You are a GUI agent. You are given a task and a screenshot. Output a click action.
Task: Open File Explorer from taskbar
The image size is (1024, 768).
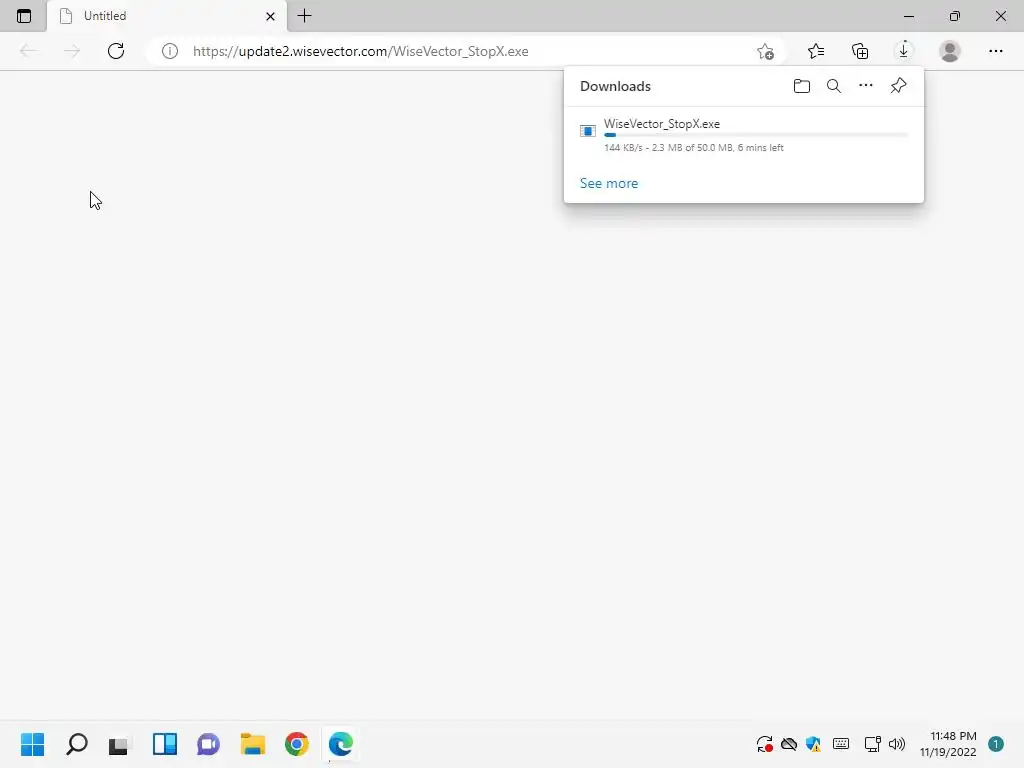pyautogui.click(x=253, y=744)
